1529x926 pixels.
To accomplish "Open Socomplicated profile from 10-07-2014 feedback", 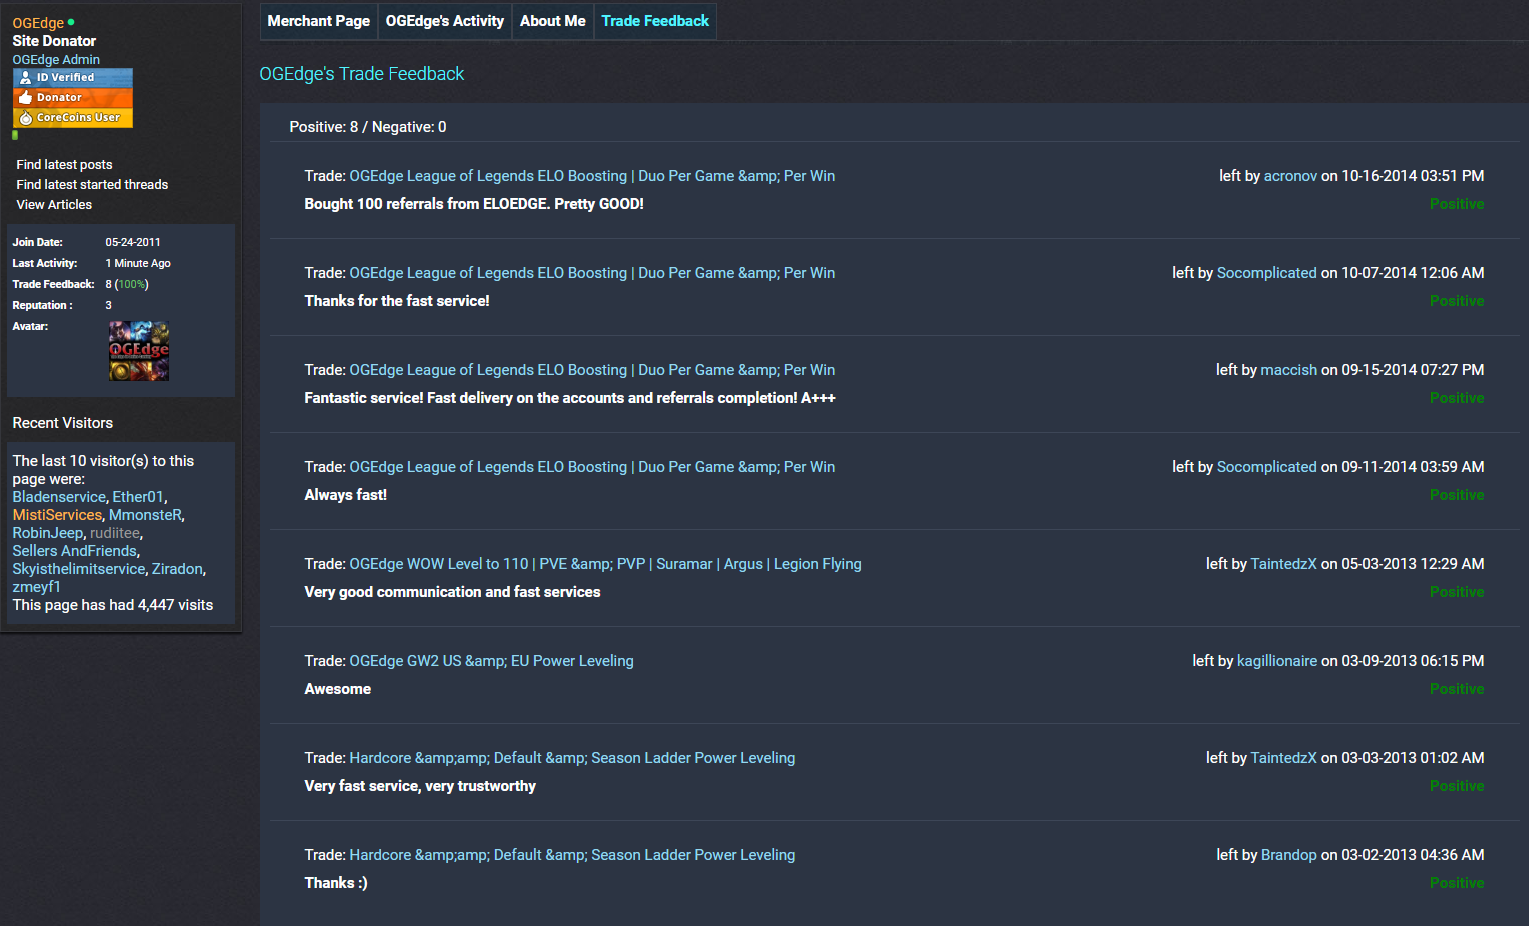I will (x=1266, y=273).
